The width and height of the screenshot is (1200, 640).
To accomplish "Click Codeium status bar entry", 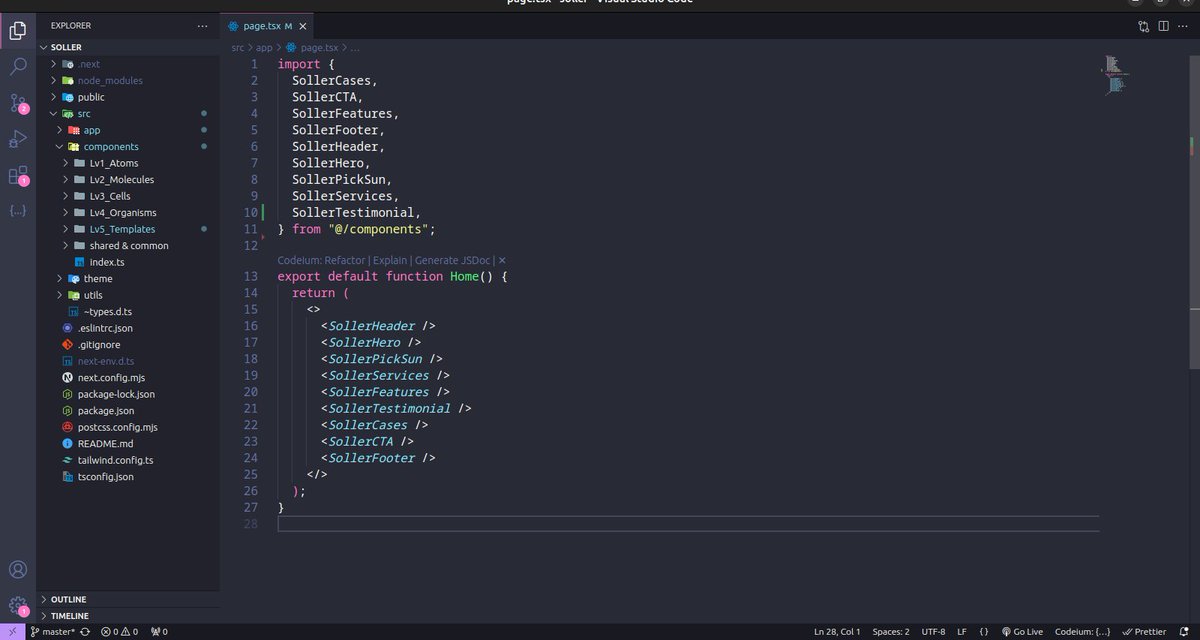I will tap(1082, 632).
